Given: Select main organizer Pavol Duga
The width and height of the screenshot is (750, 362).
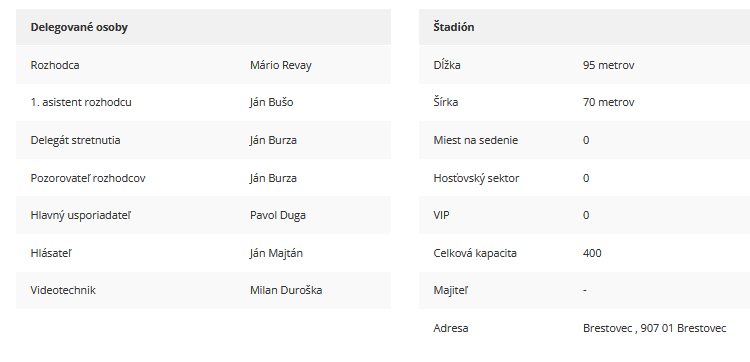Looking at the screenshot, I should click(277, 215).
